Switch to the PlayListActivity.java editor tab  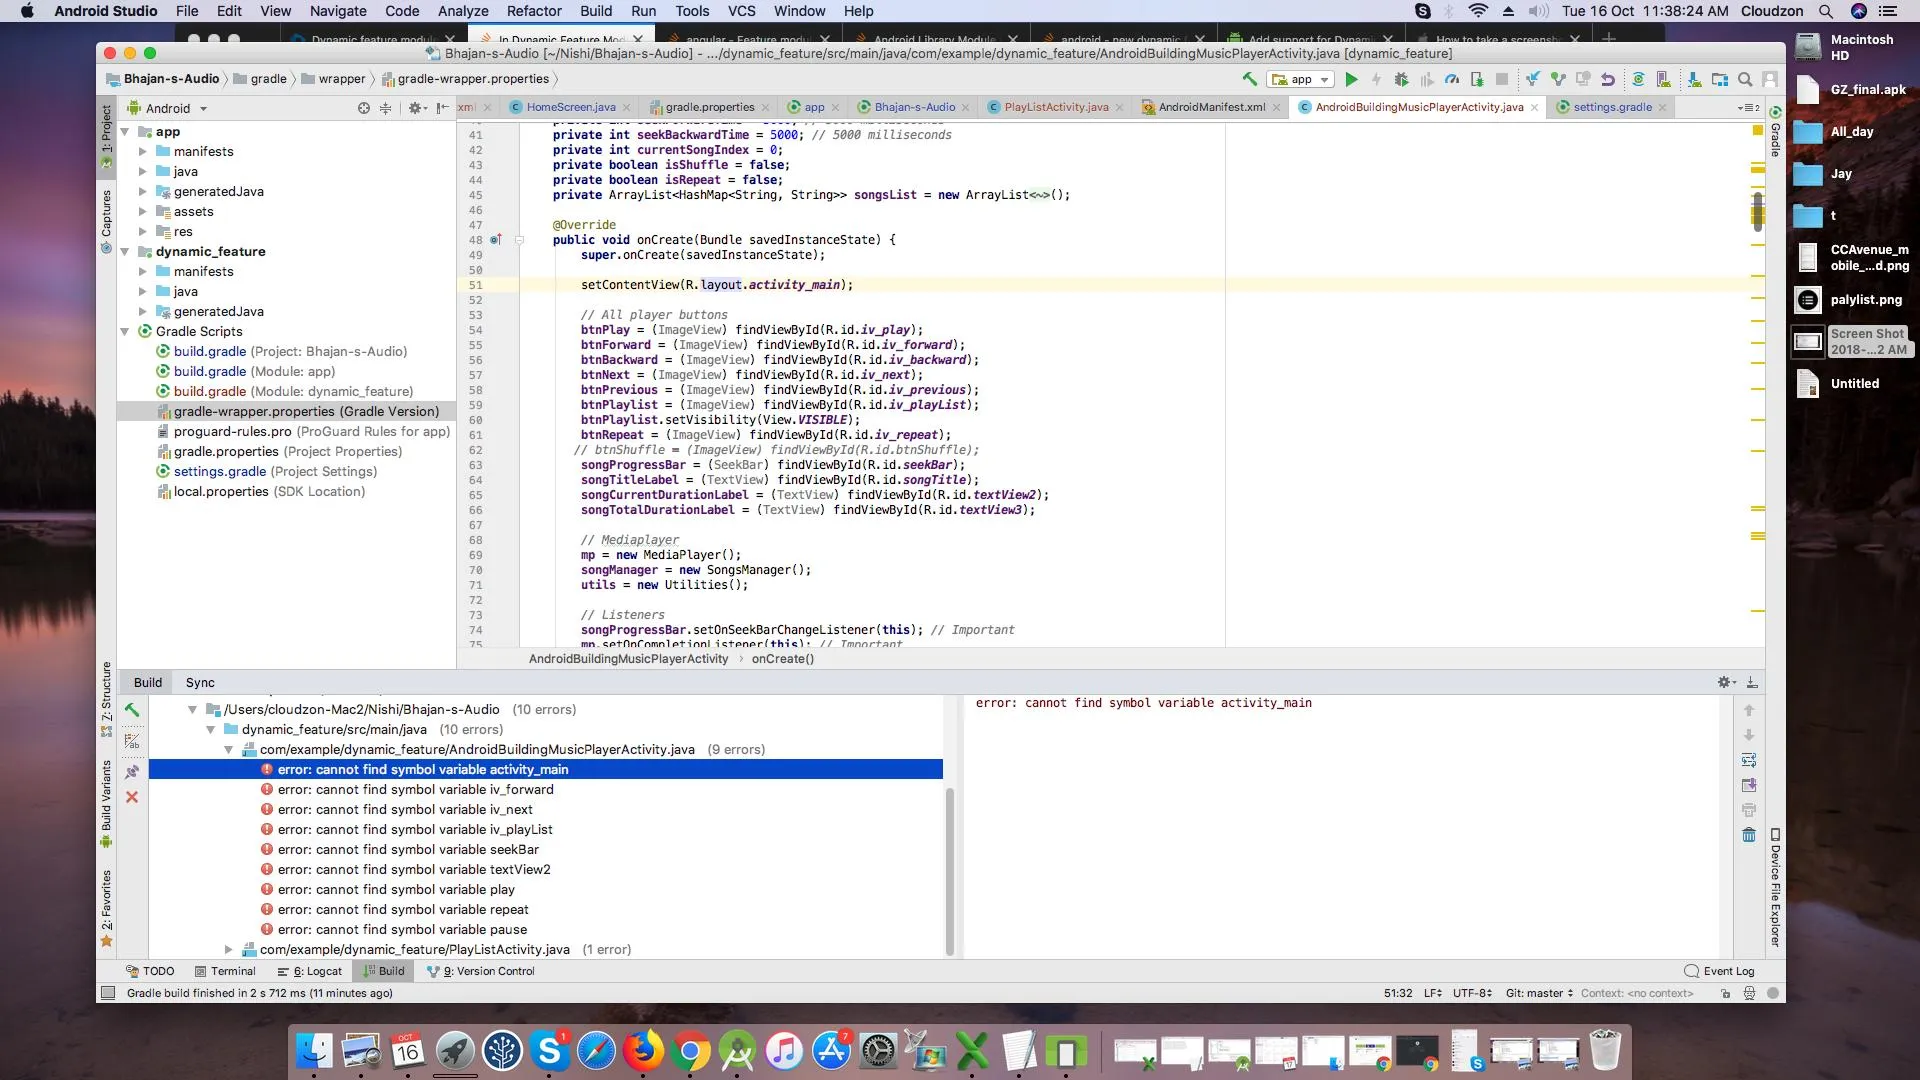(x=1055, y=107)
